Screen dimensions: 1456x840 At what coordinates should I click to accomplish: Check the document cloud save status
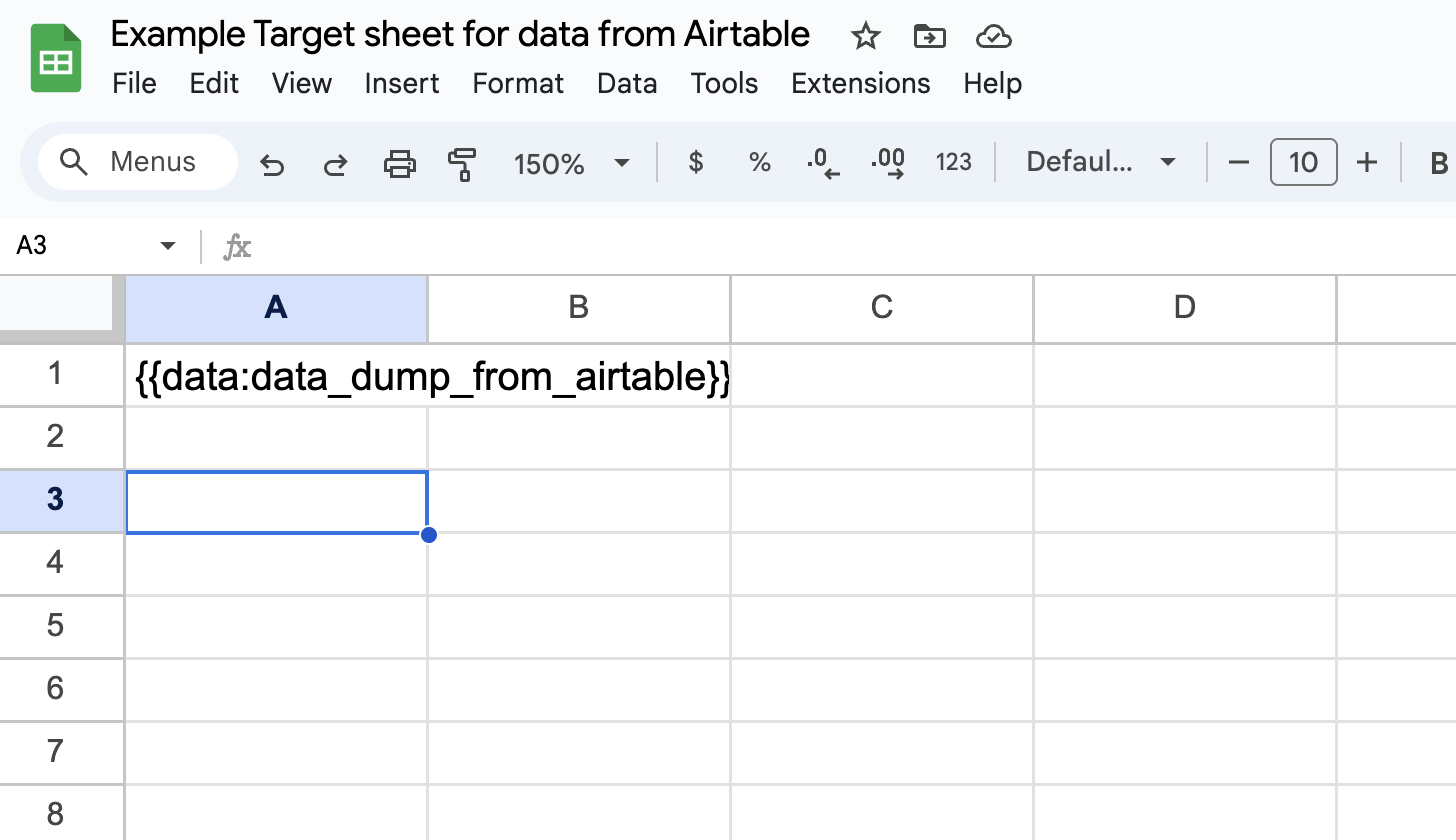[x=993, y=36]
